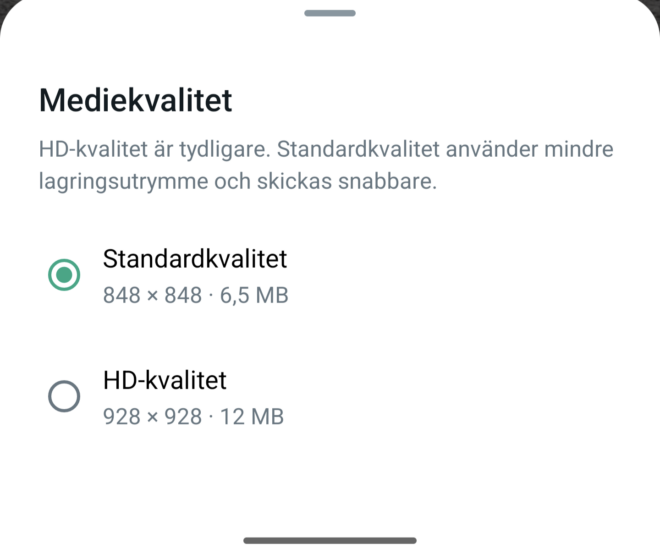The width and height of the screenshot is (660, 560).
Task: Click the empty gray radio circle
Action: (x=64, y=397)
